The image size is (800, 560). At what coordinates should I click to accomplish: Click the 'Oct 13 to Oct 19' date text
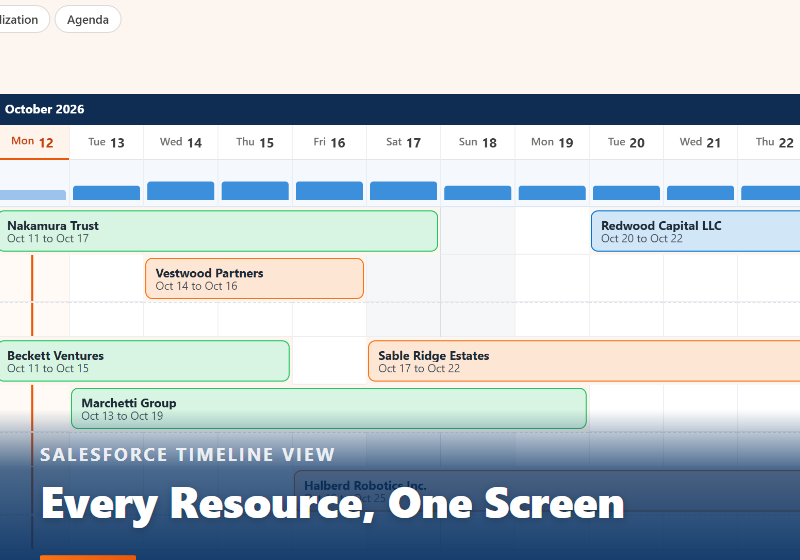pyautogui.click(x=122, y=416)
